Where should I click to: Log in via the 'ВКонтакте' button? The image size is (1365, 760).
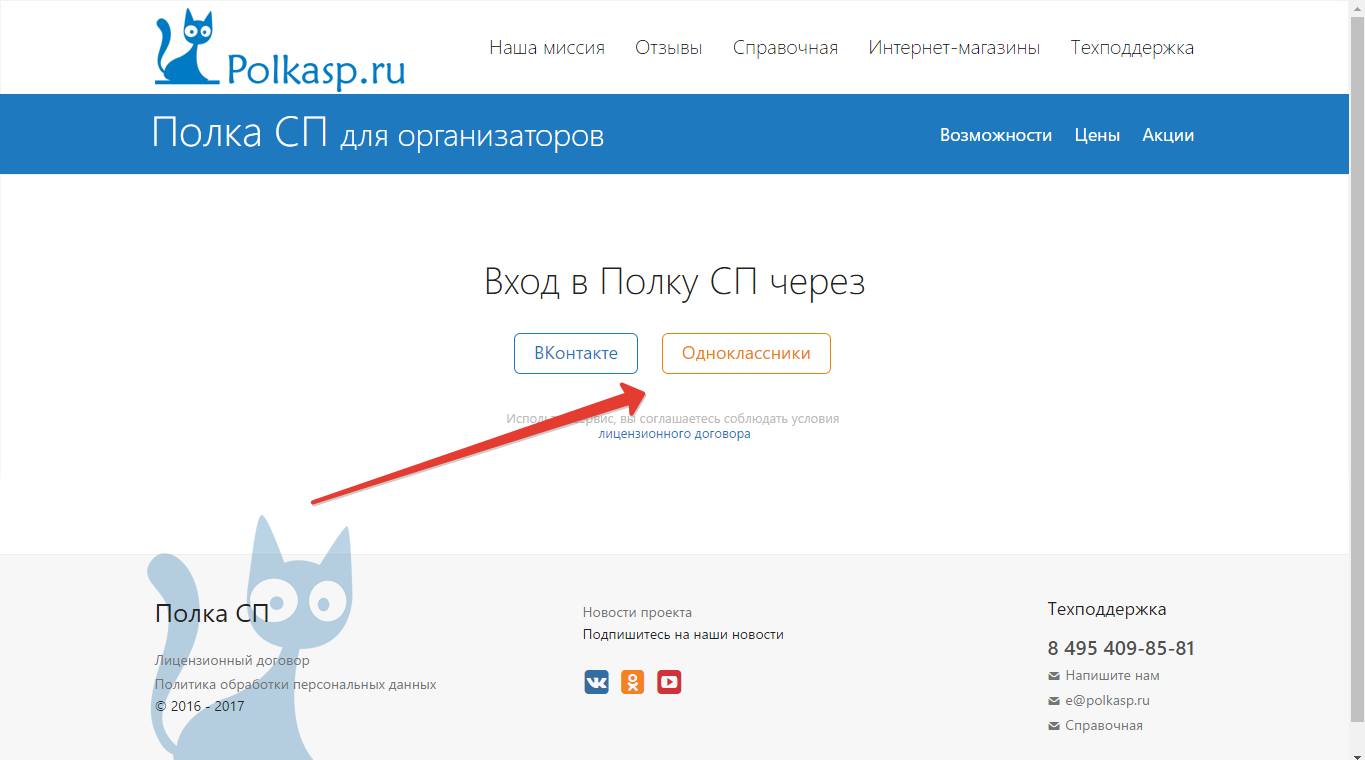[576, 353]
